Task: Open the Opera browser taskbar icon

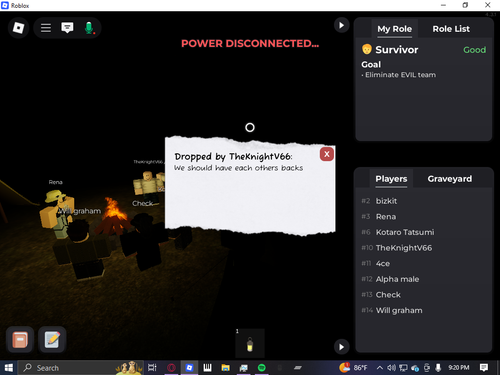Action: (171, 368)
